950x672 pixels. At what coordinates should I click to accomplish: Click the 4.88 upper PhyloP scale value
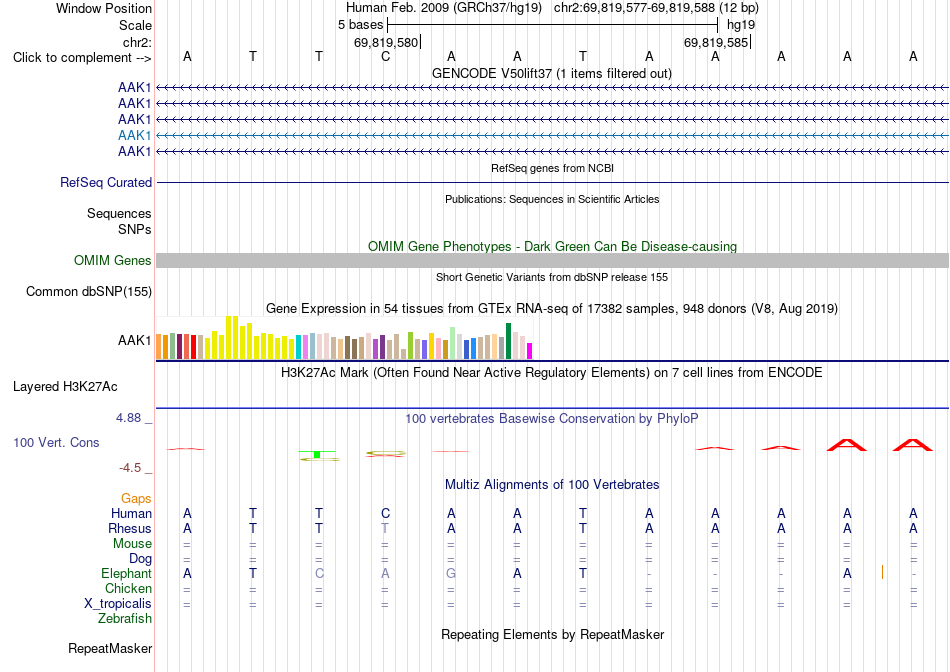[128, 418]
